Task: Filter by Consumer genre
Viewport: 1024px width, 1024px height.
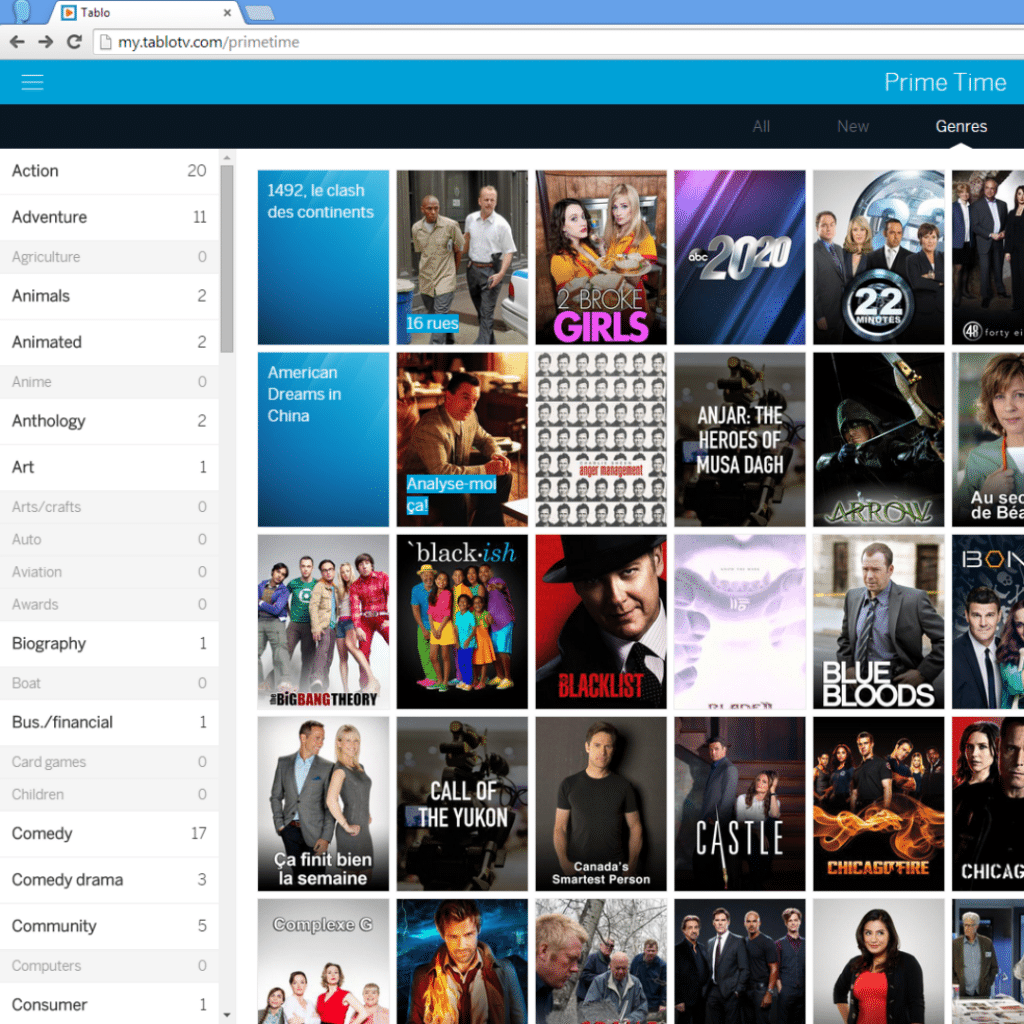Action: point(109,1004)
